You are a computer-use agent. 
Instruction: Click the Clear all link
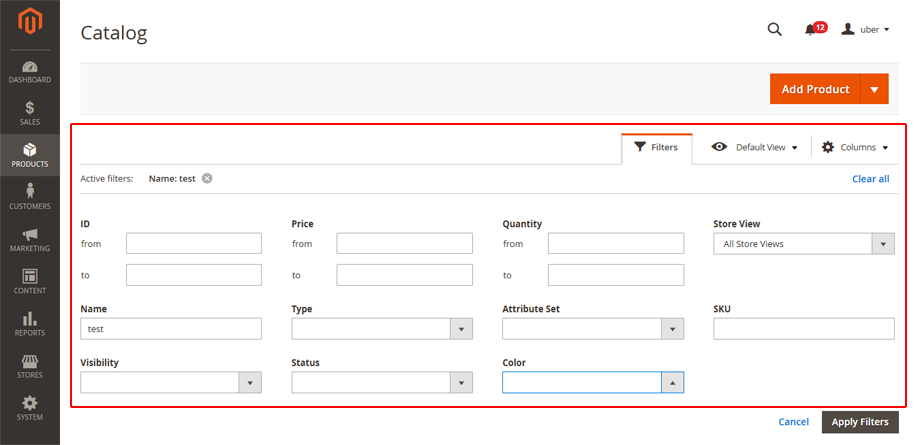871,179
